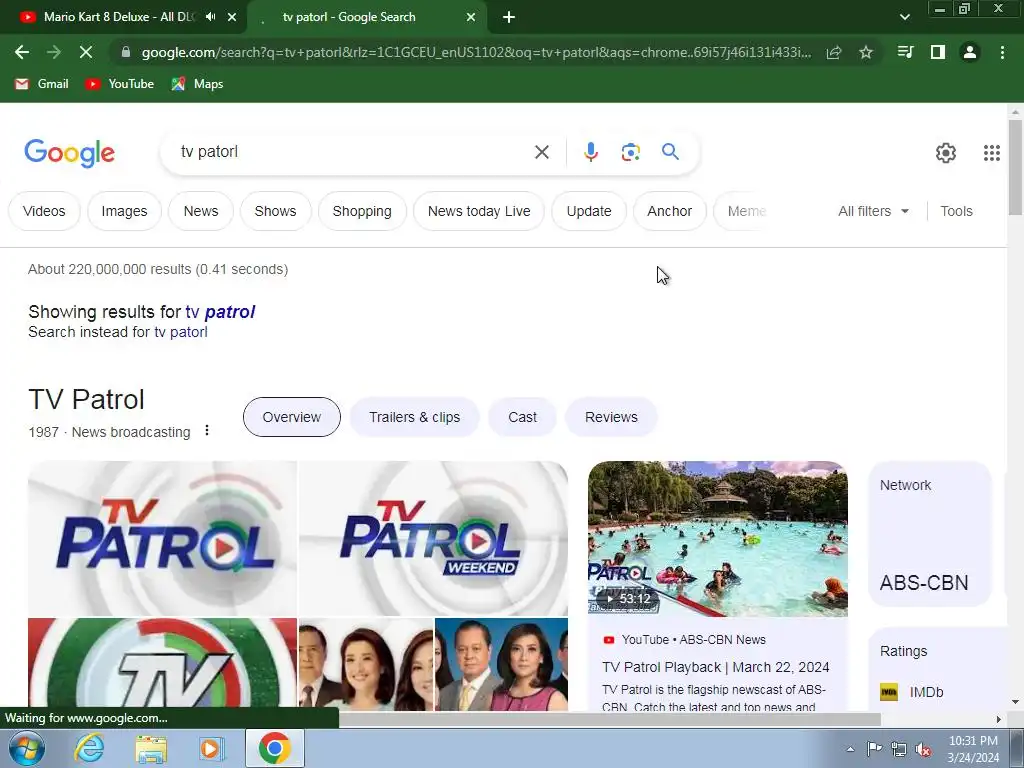Image resolution: width=1024 pixels, height=768 pixels.
Task: Go to Google logo homepage
Action: click(69, 153)
